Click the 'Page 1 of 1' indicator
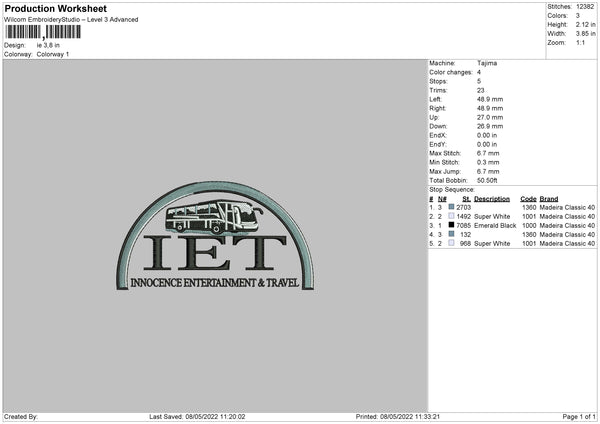 579,416
